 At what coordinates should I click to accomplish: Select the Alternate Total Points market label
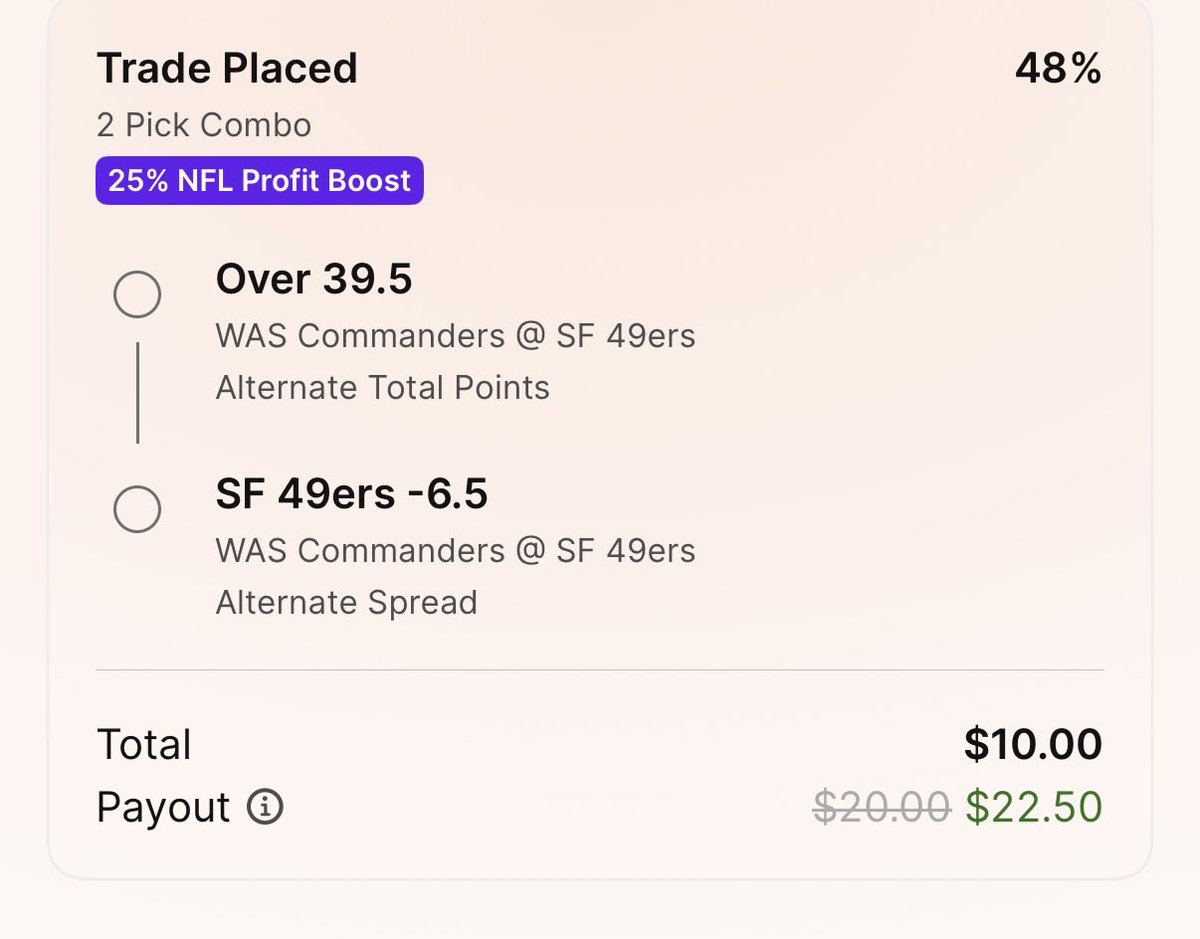[x=383, y=387]
